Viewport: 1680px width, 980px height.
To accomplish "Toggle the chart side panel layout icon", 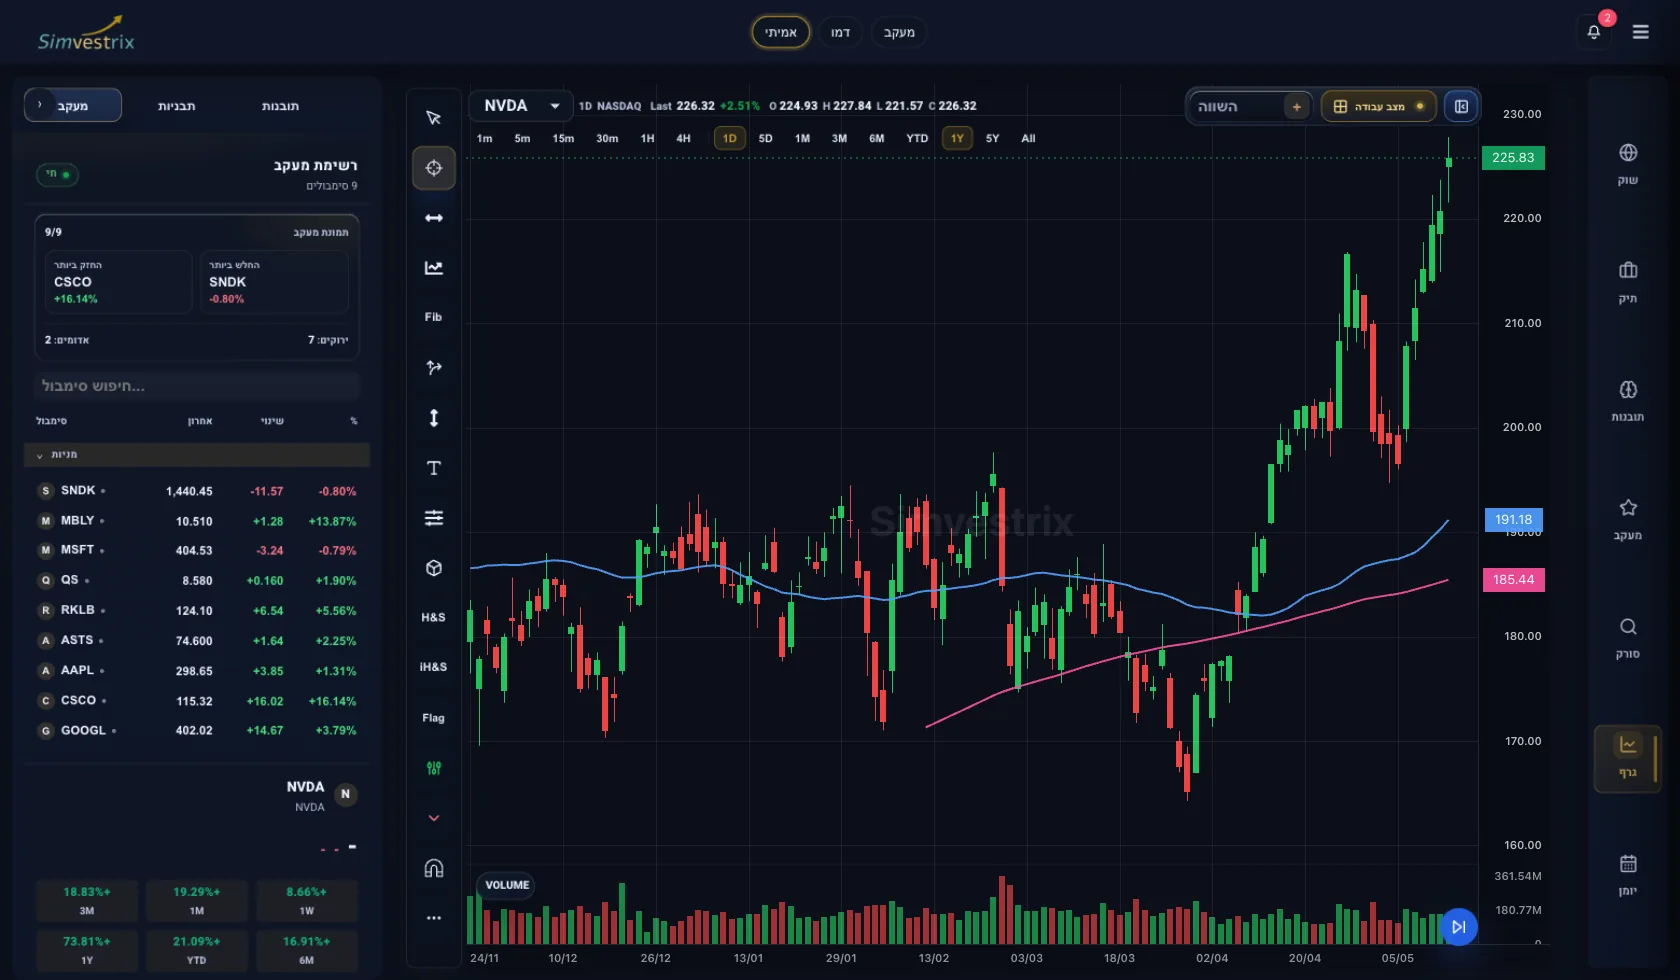I will [1461, 106].
